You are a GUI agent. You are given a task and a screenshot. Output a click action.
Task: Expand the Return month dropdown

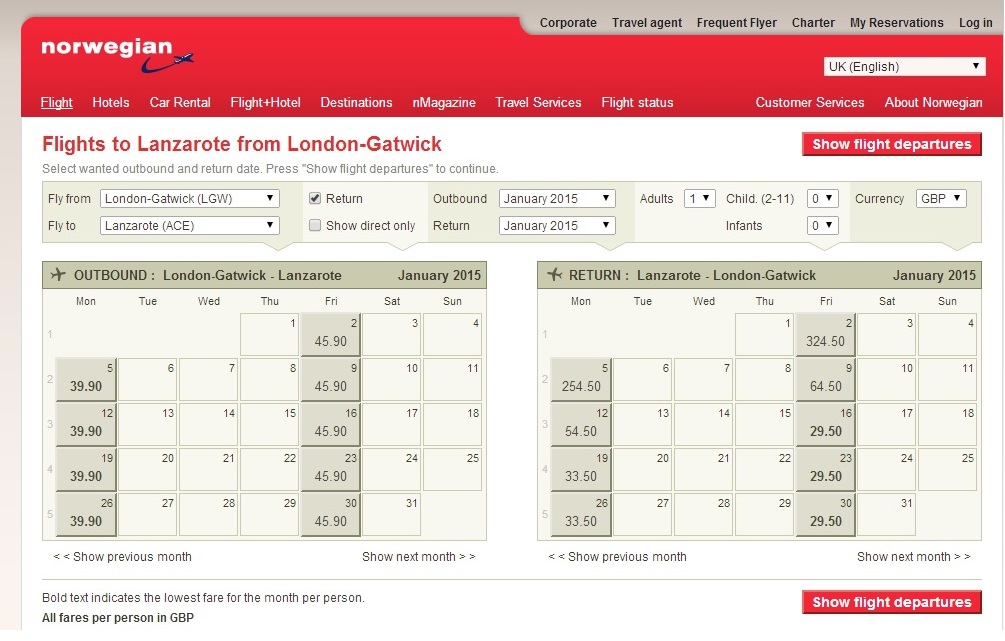[557, 226]
